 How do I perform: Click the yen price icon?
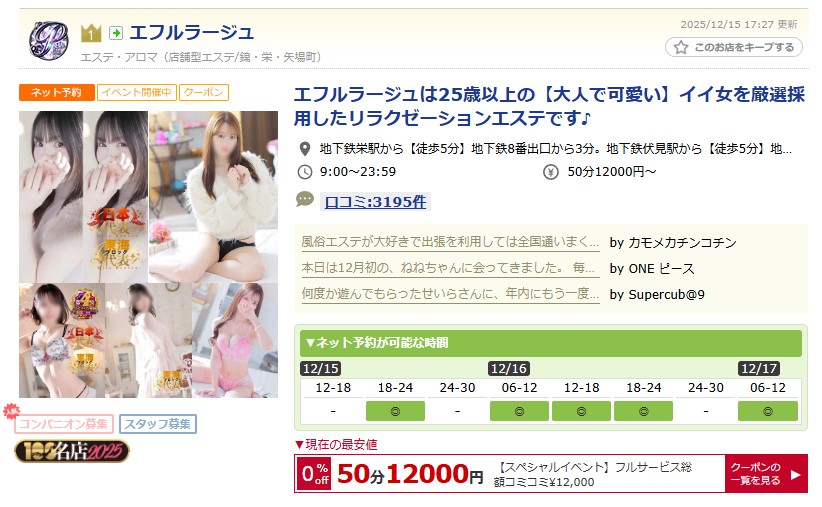[x=550, y=172]
